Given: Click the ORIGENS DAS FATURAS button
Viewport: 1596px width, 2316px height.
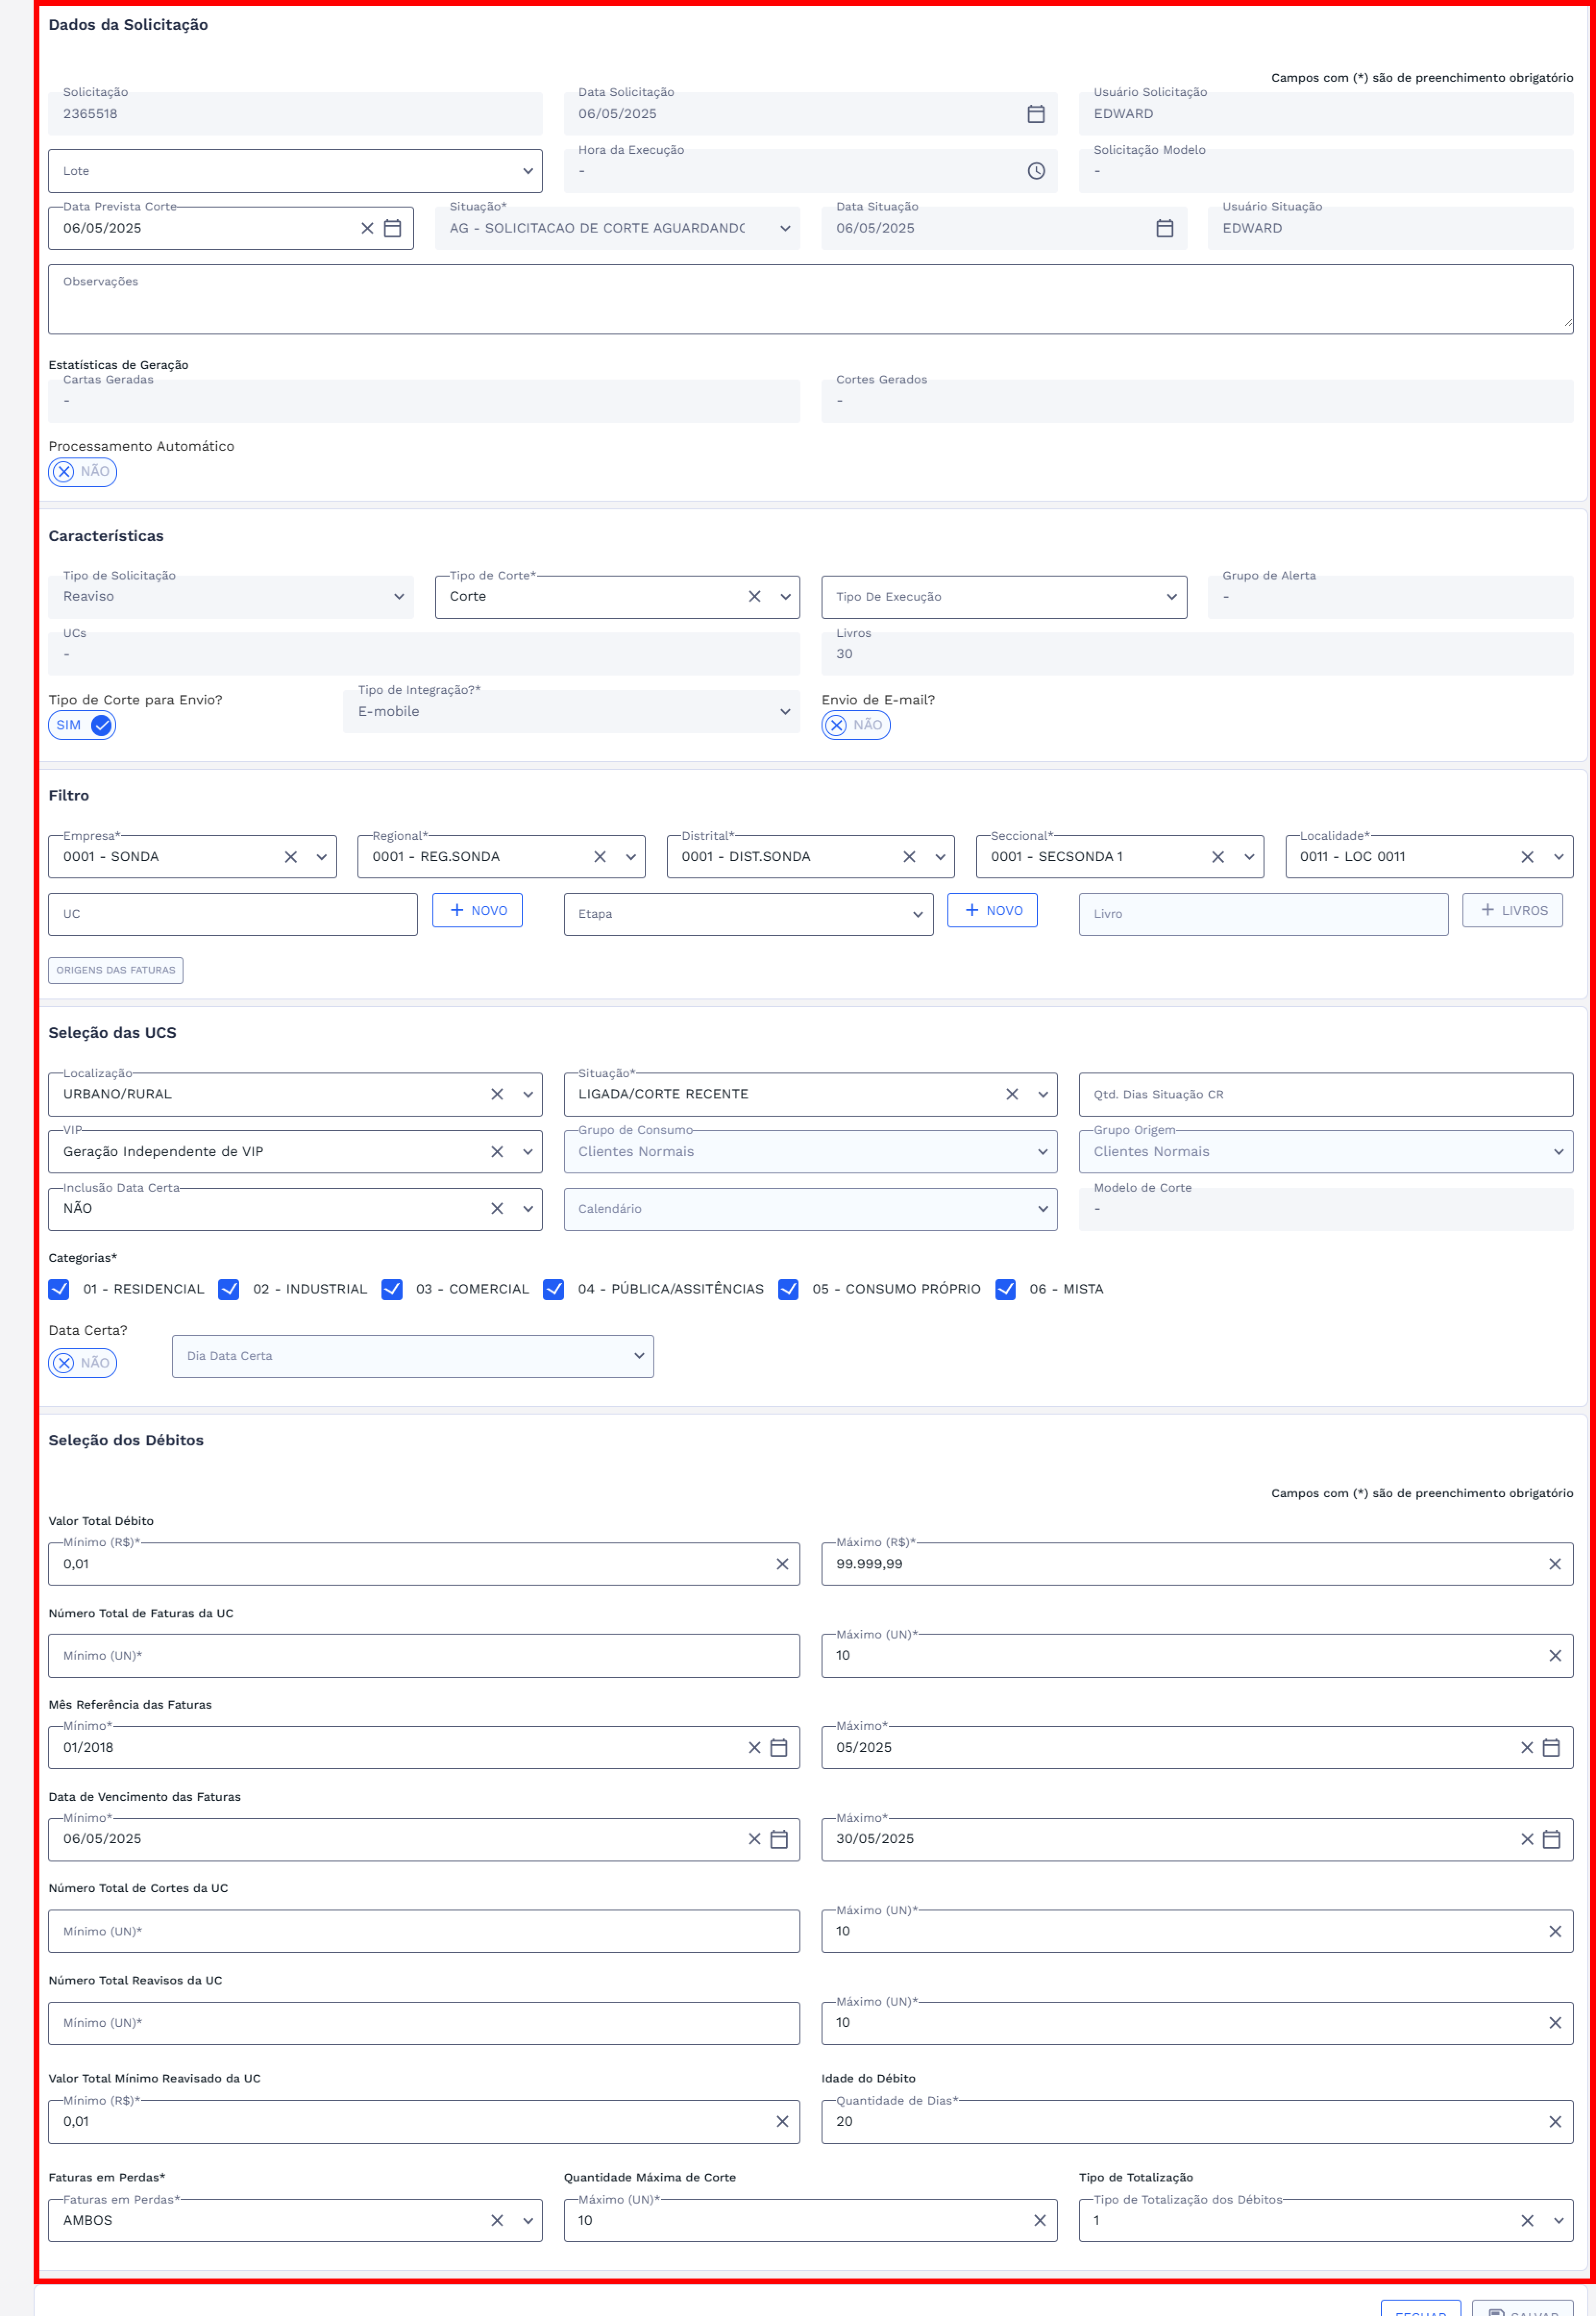Looking at the screenshot, I should pos(116,970).
